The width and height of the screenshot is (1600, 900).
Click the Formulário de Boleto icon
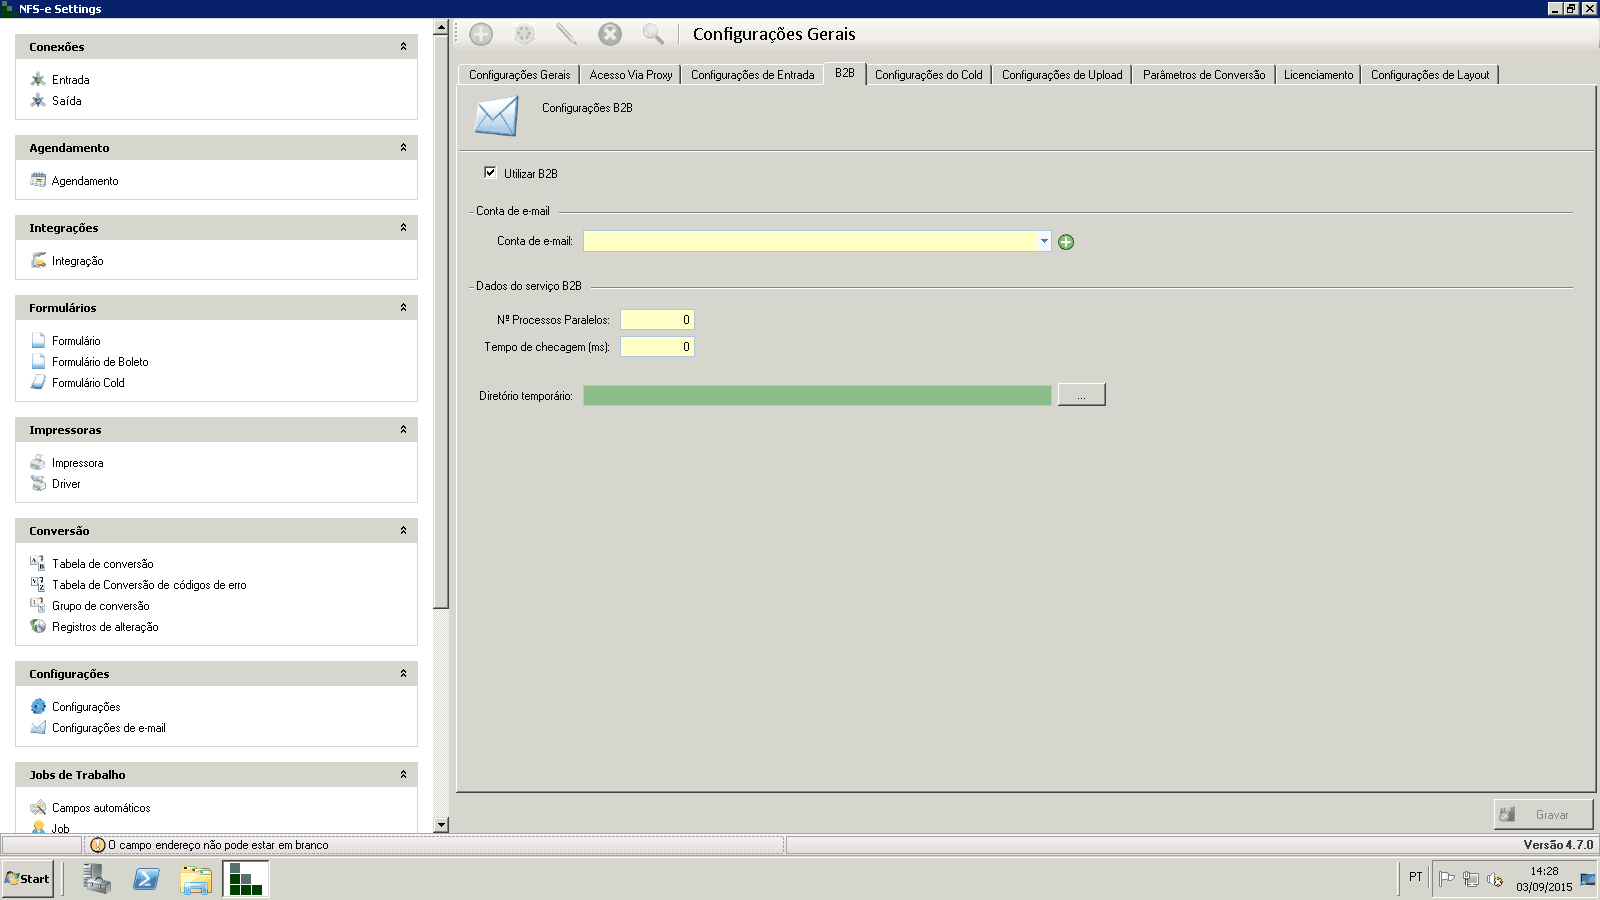(x=38, y=361)
